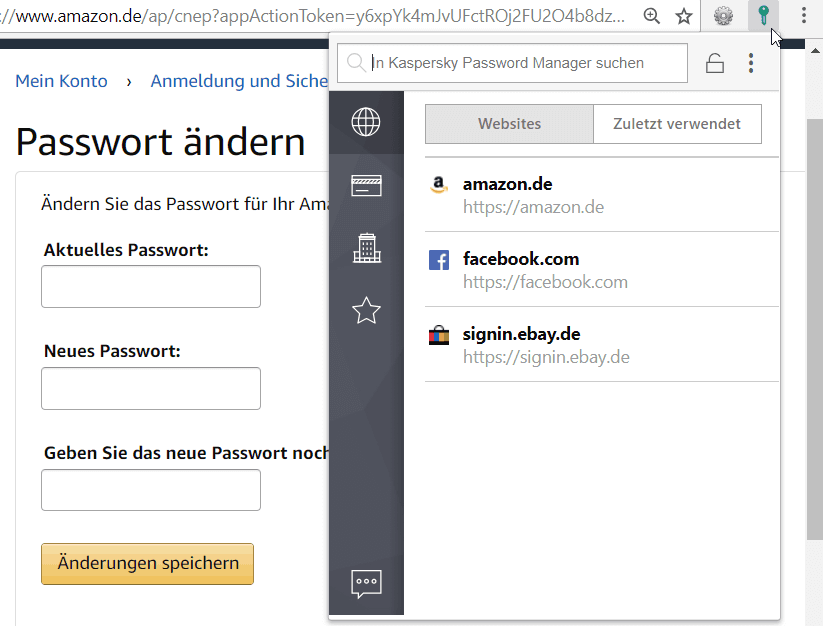Switch to the Zuletzt verwendet tab

[x=677, y=124]
